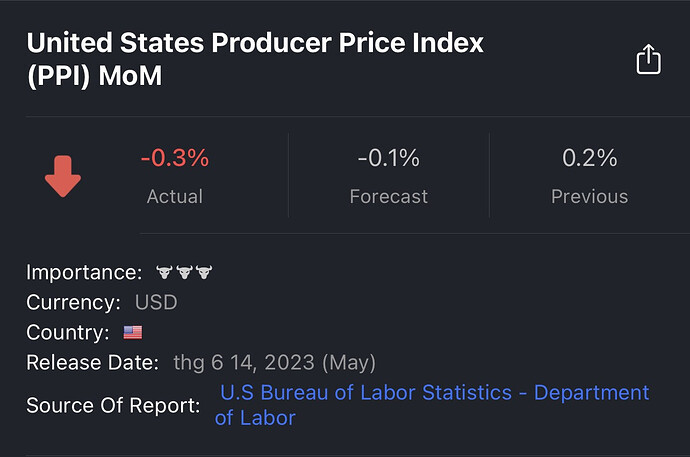Click the Importance label
The image size is (690, 457).
click(x=84, y=272)
